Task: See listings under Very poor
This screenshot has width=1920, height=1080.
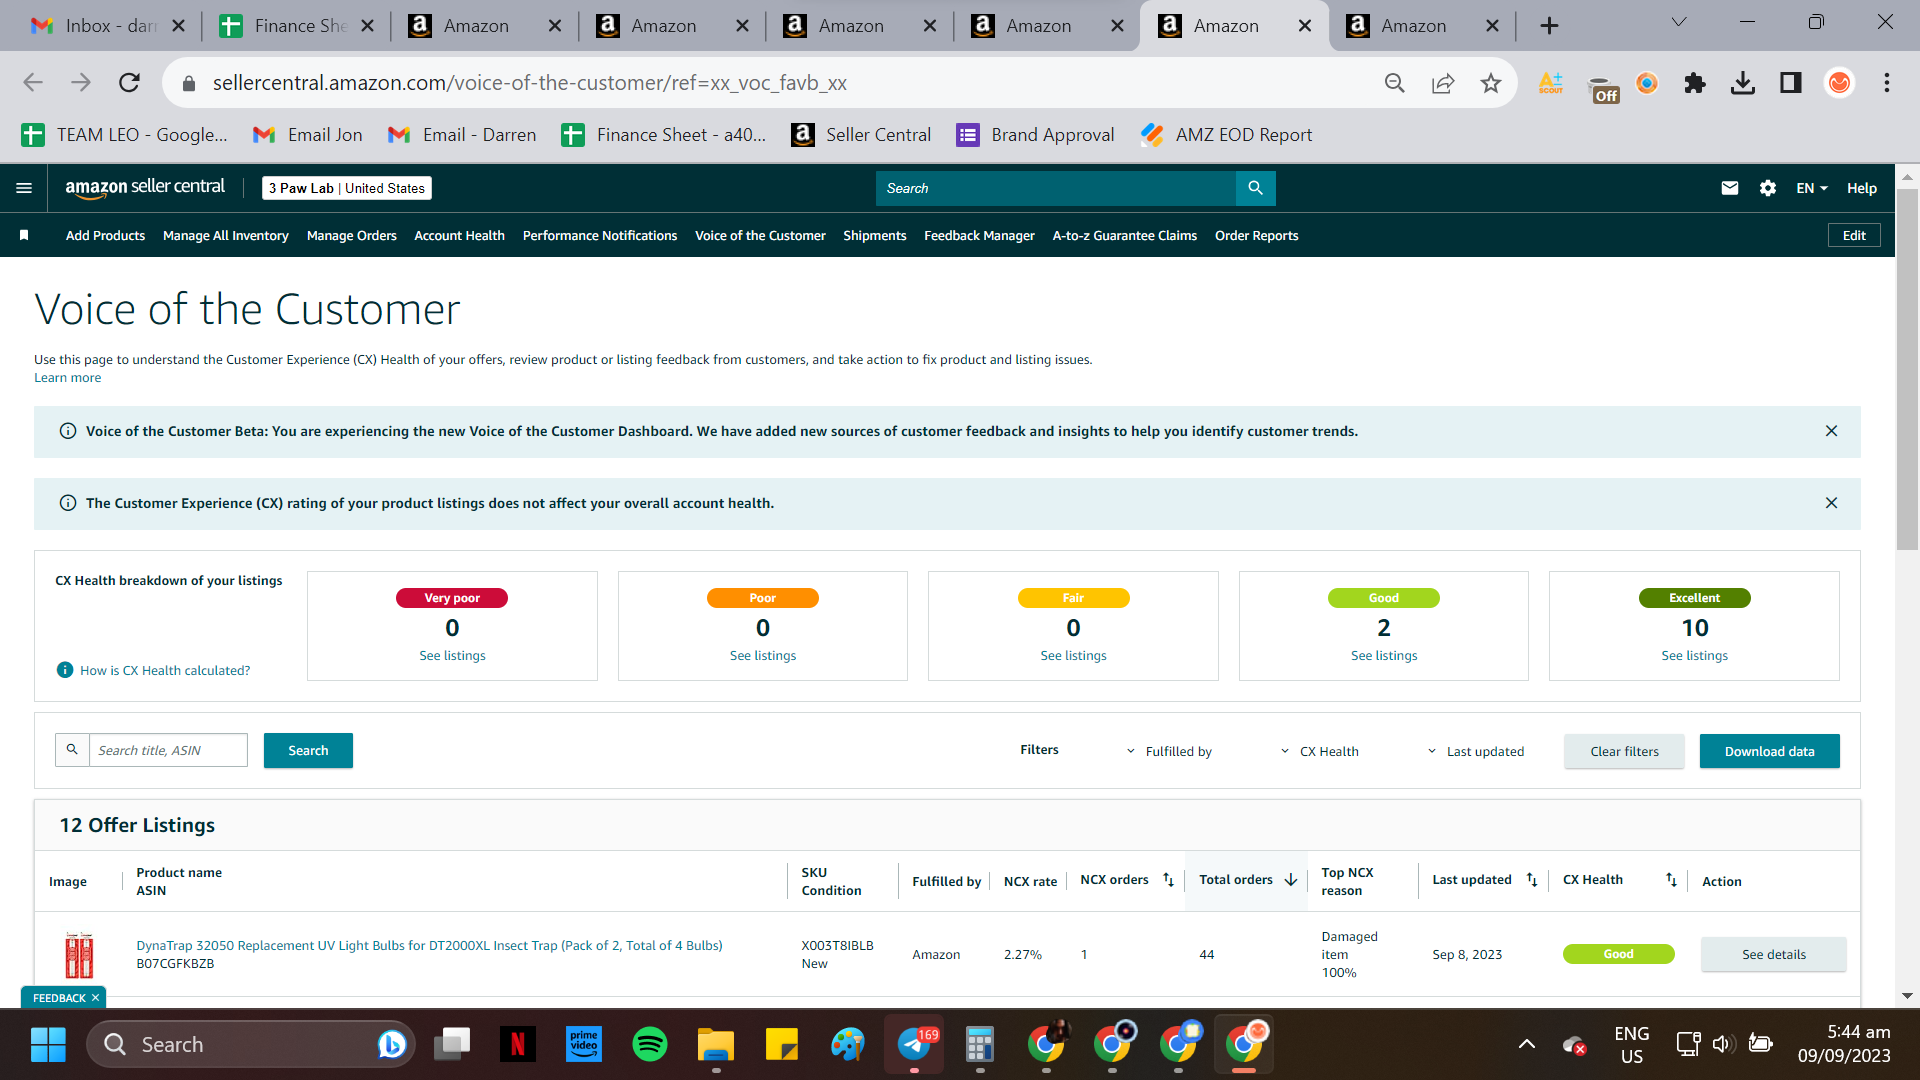Action: (x=452, y=656)
